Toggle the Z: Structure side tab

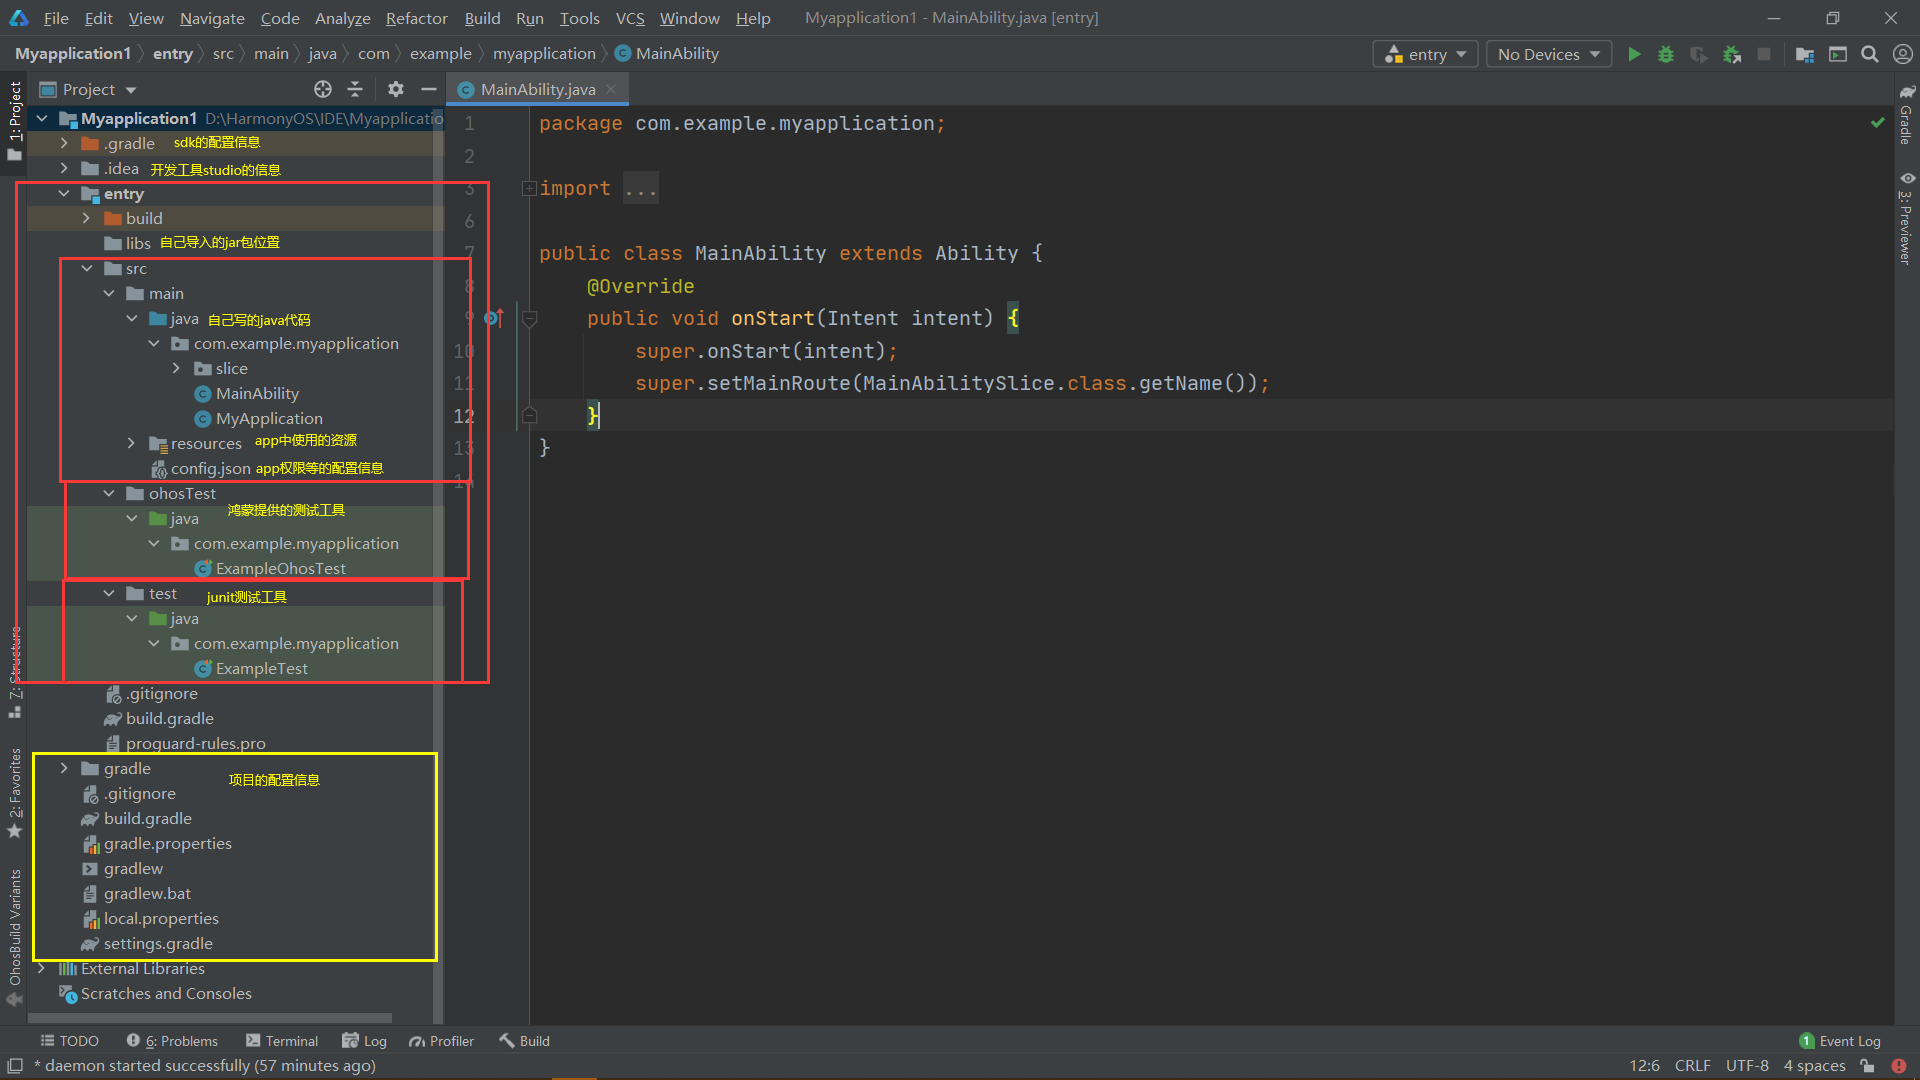(15, 672)
